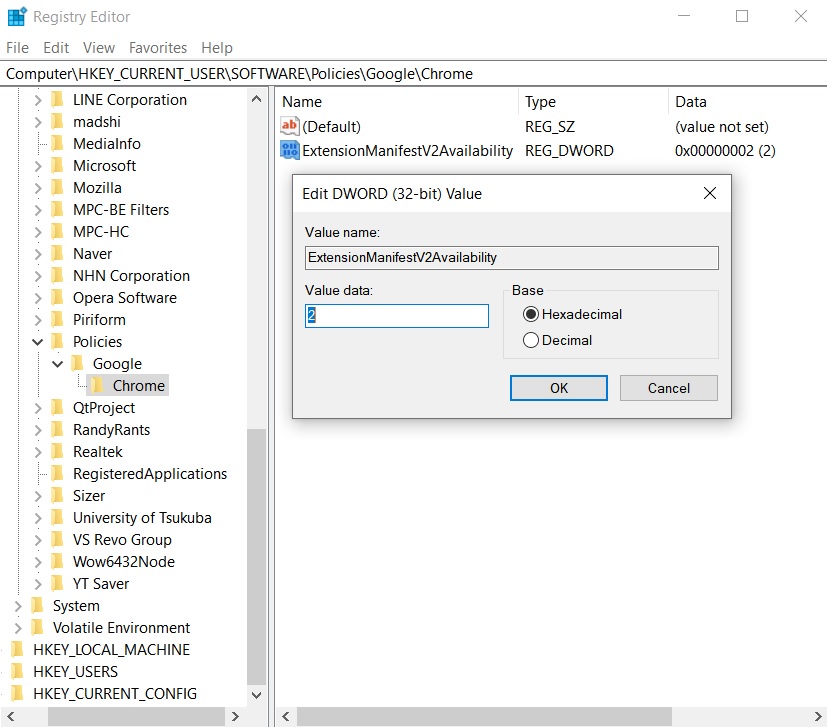
Task: Click the Value data input field
Action: pos(397,315)
